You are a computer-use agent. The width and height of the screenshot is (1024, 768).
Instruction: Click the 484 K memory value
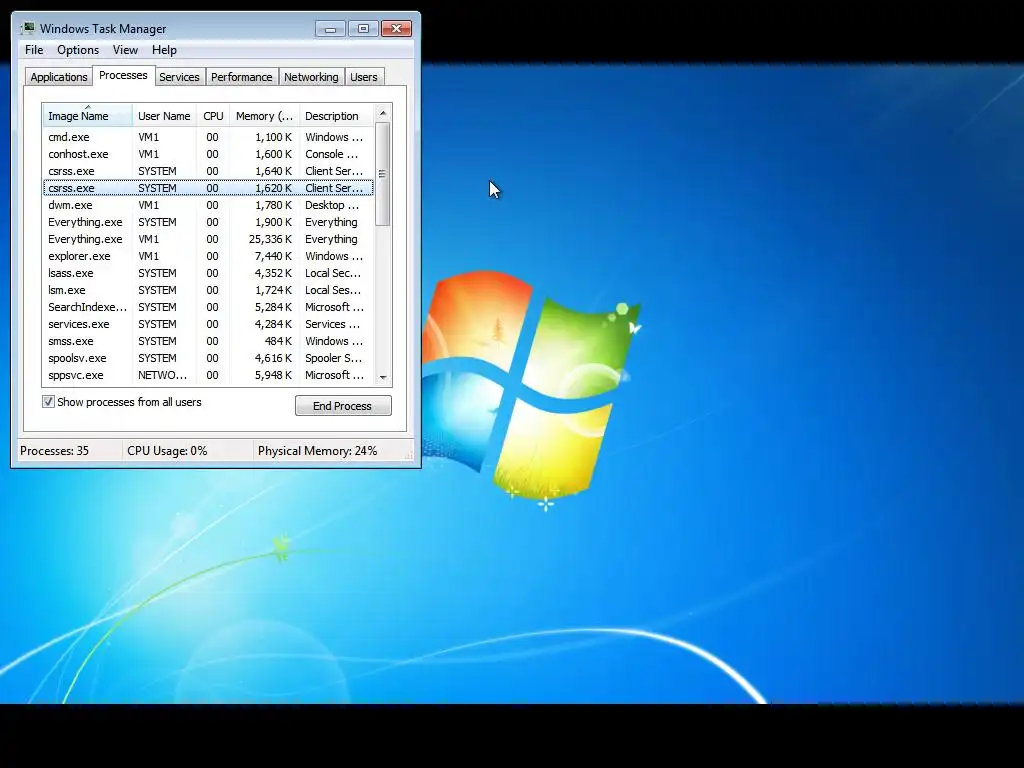pyautogui.click(x=278, y=341)
